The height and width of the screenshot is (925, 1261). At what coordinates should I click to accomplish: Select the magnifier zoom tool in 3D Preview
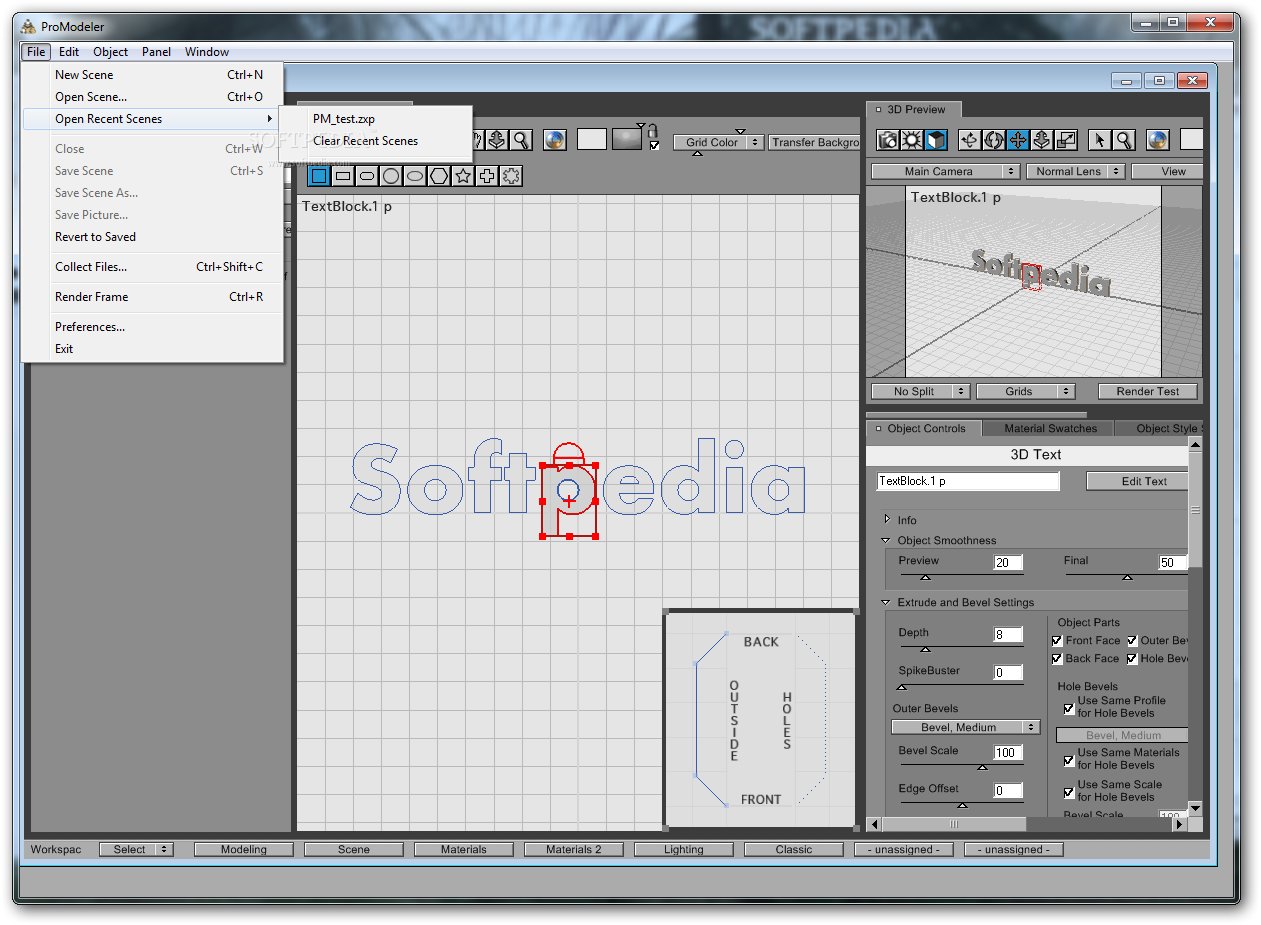click(x=1124, y=141)
